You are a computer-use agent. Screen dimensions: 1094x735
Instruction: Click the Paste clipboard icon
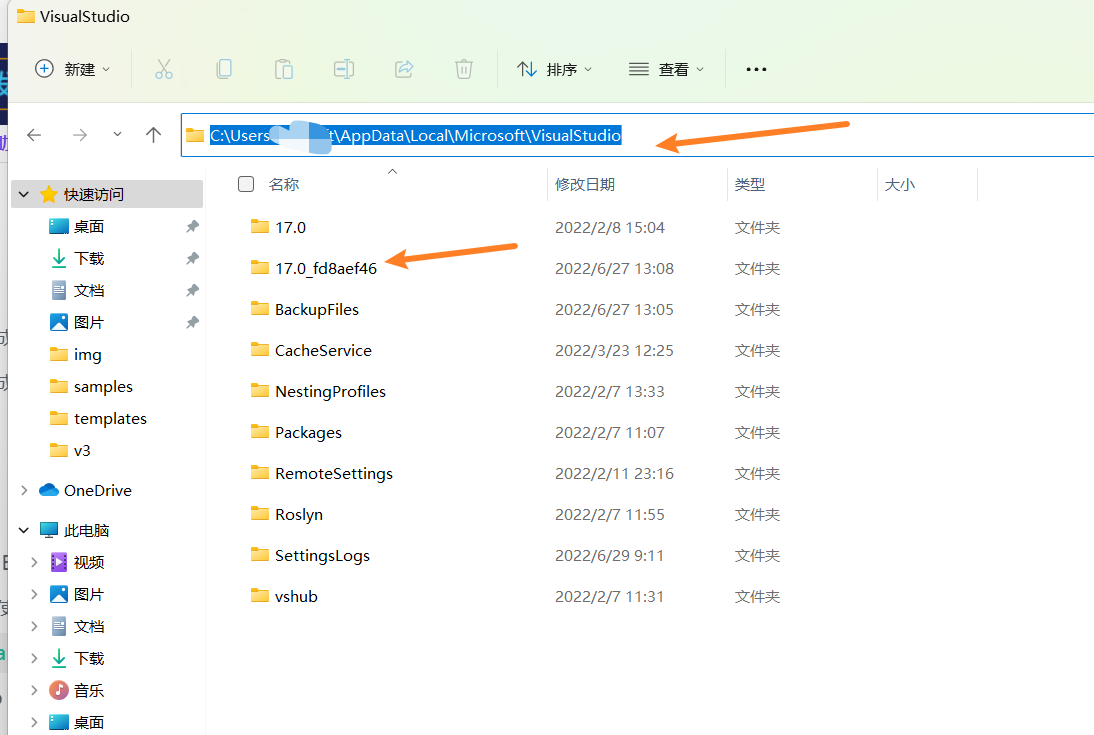pos(284,69)
